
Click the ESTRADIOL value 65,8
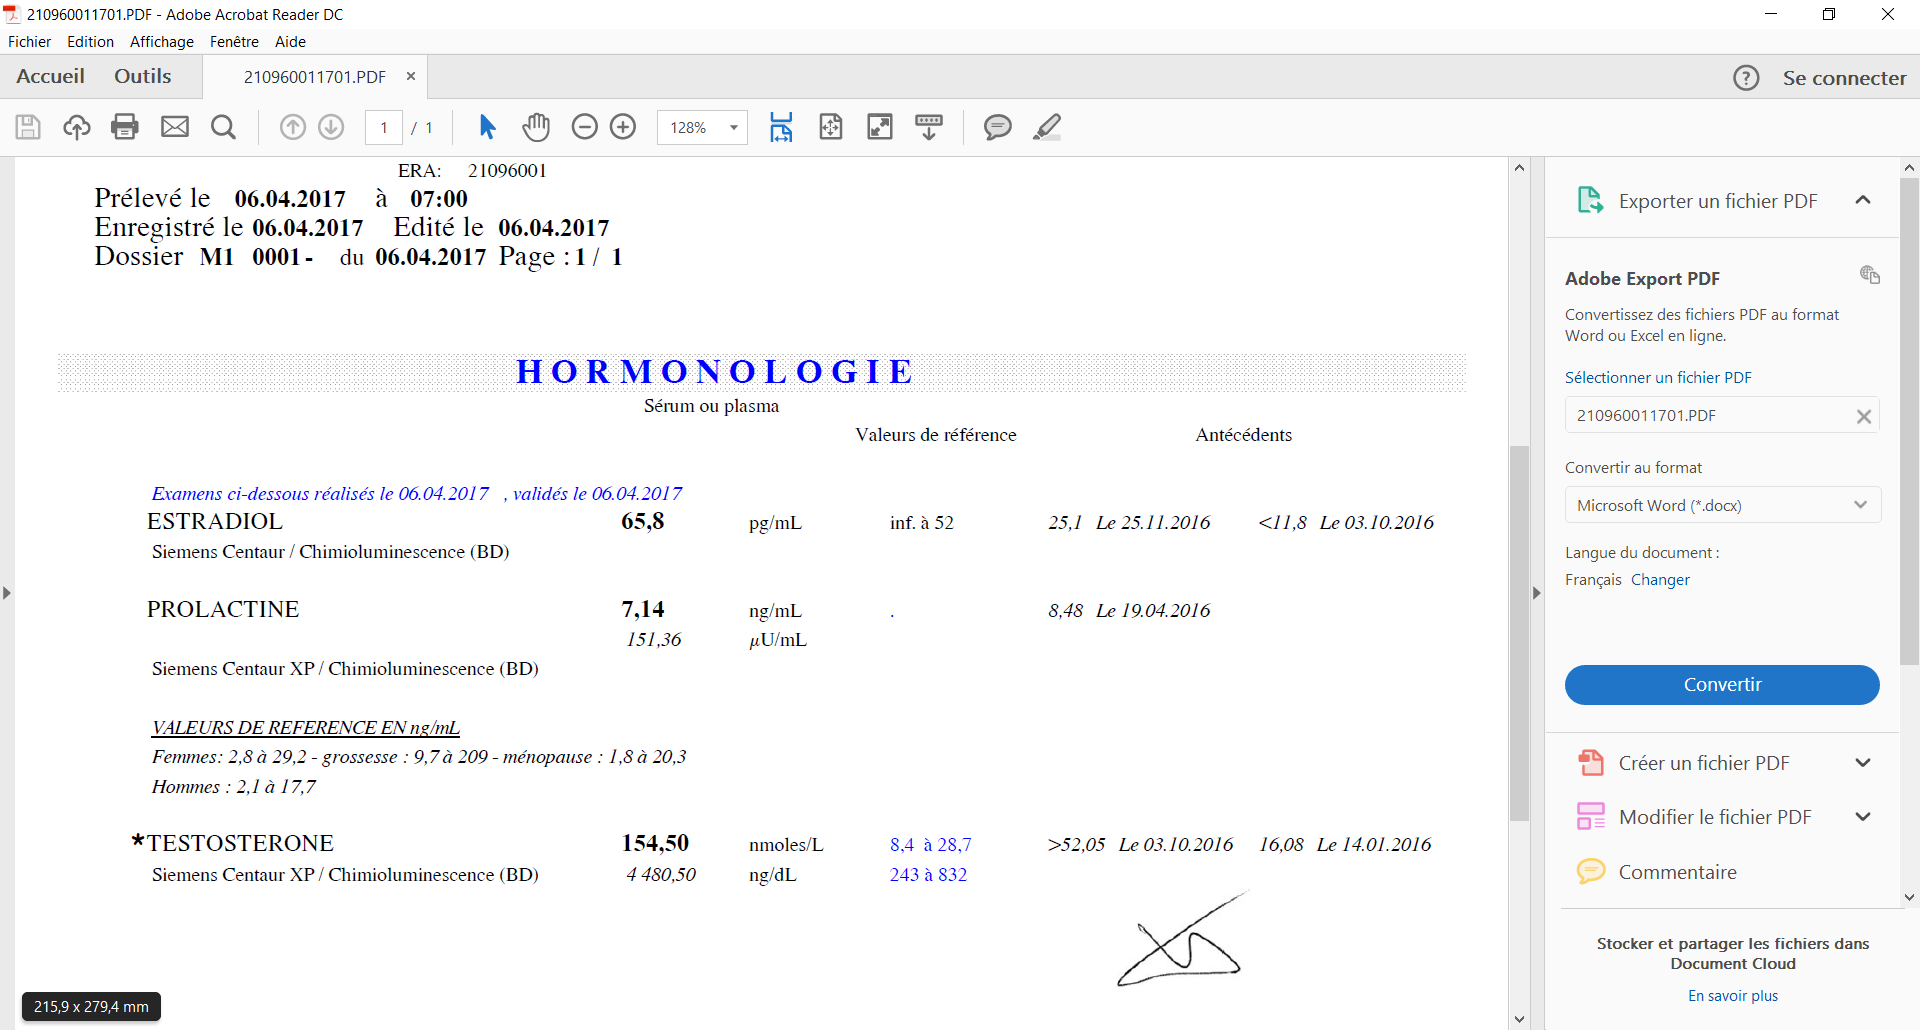[x=643, y=521]
